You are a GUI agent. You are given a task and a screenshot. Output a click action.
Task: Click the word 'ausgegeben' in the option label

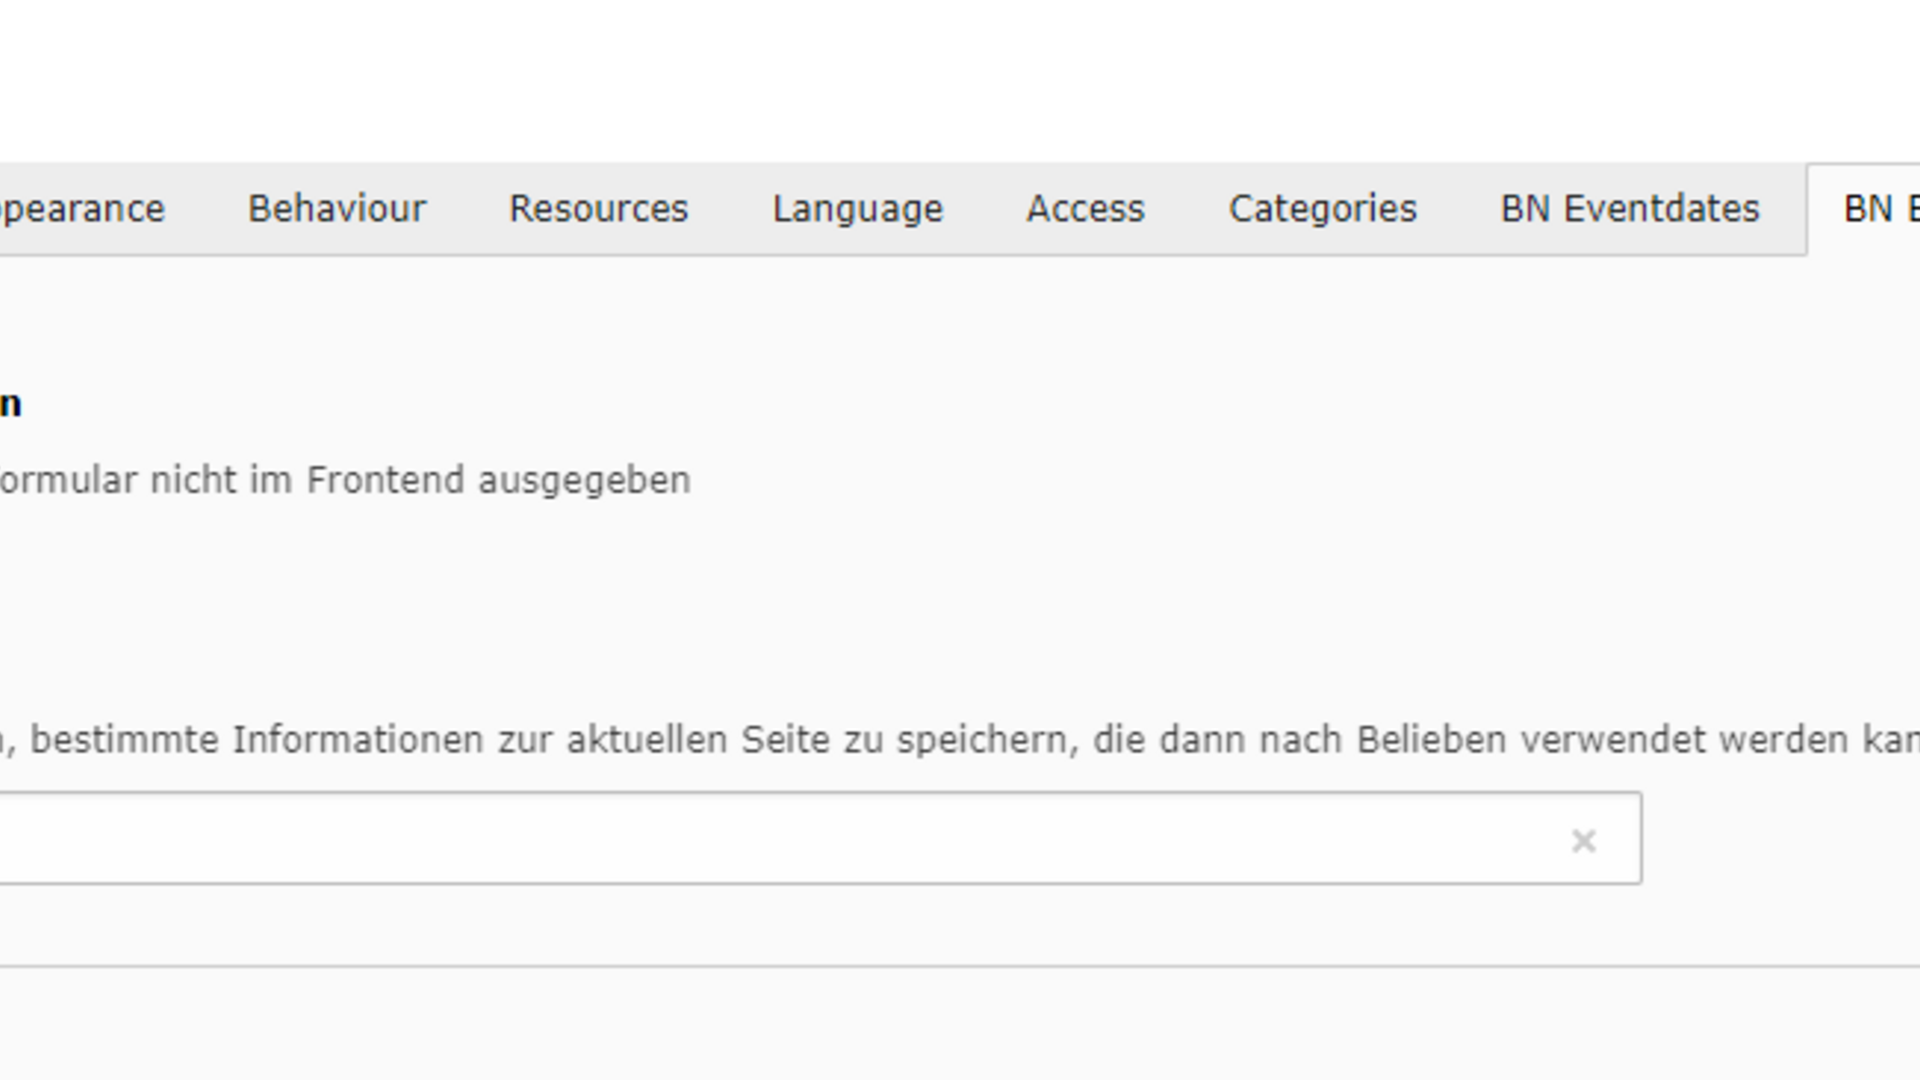[584, 480]
